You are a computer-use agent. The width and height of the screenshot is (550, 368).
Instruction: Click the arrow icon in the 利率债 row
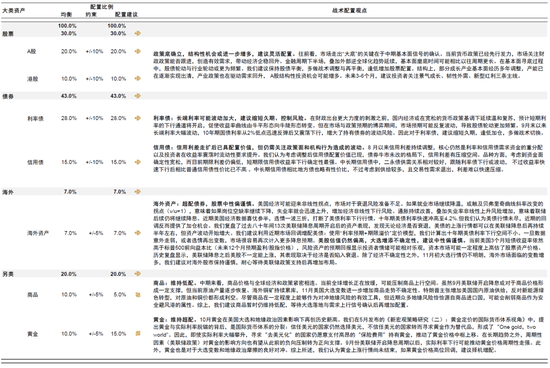[x=138, y=118]
